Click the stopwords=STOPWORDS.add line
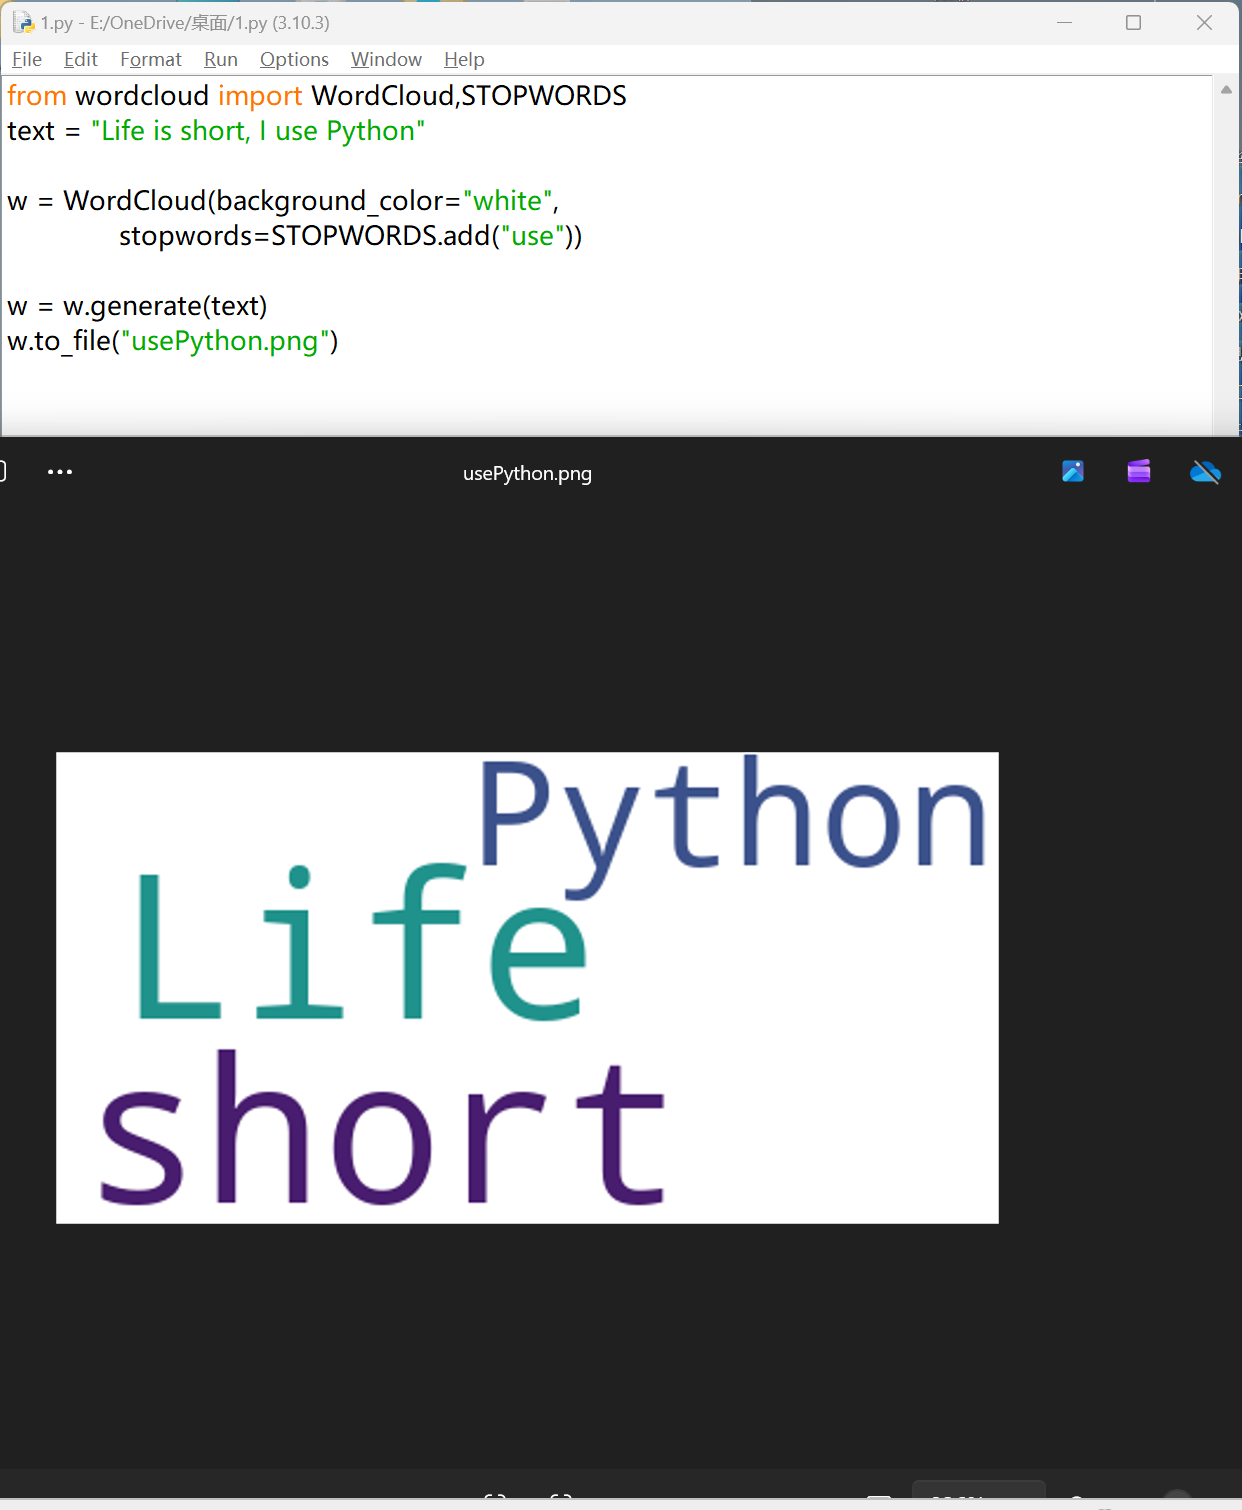 coord(350,236)
